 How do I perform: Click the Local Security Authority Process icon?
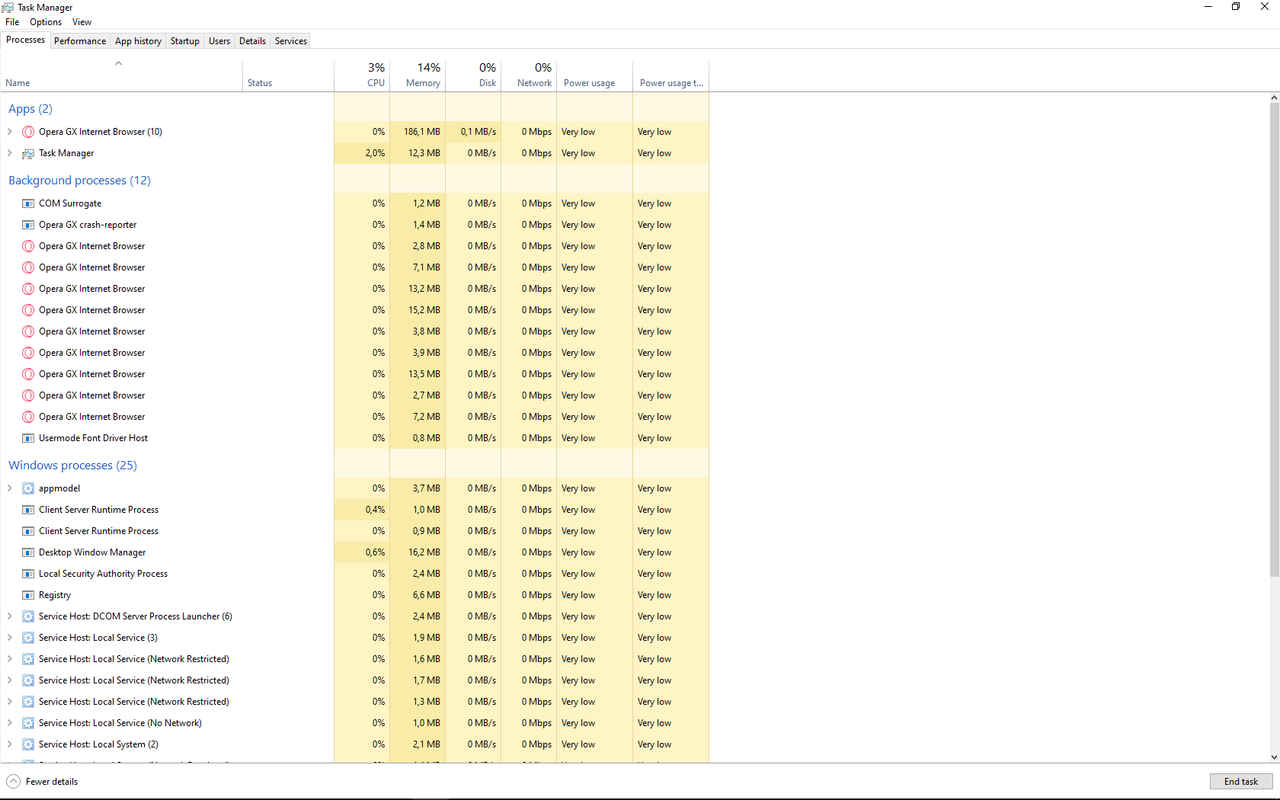28,574
